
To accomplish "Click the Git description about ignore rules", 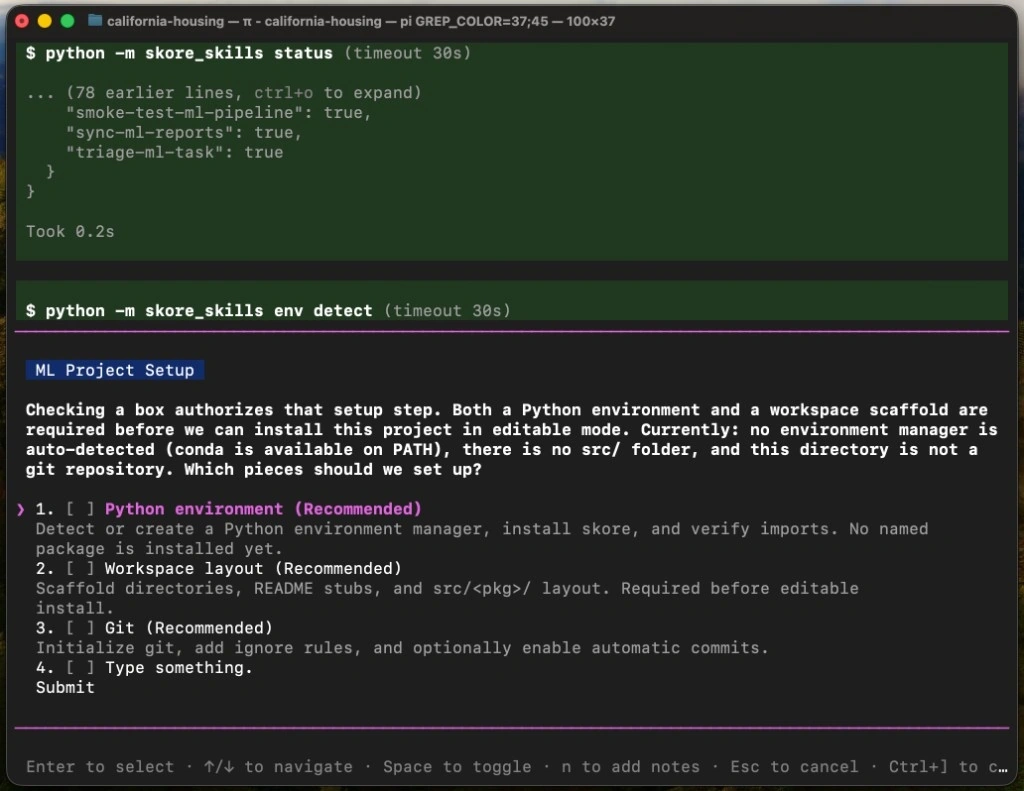I will tap(402, 648).
